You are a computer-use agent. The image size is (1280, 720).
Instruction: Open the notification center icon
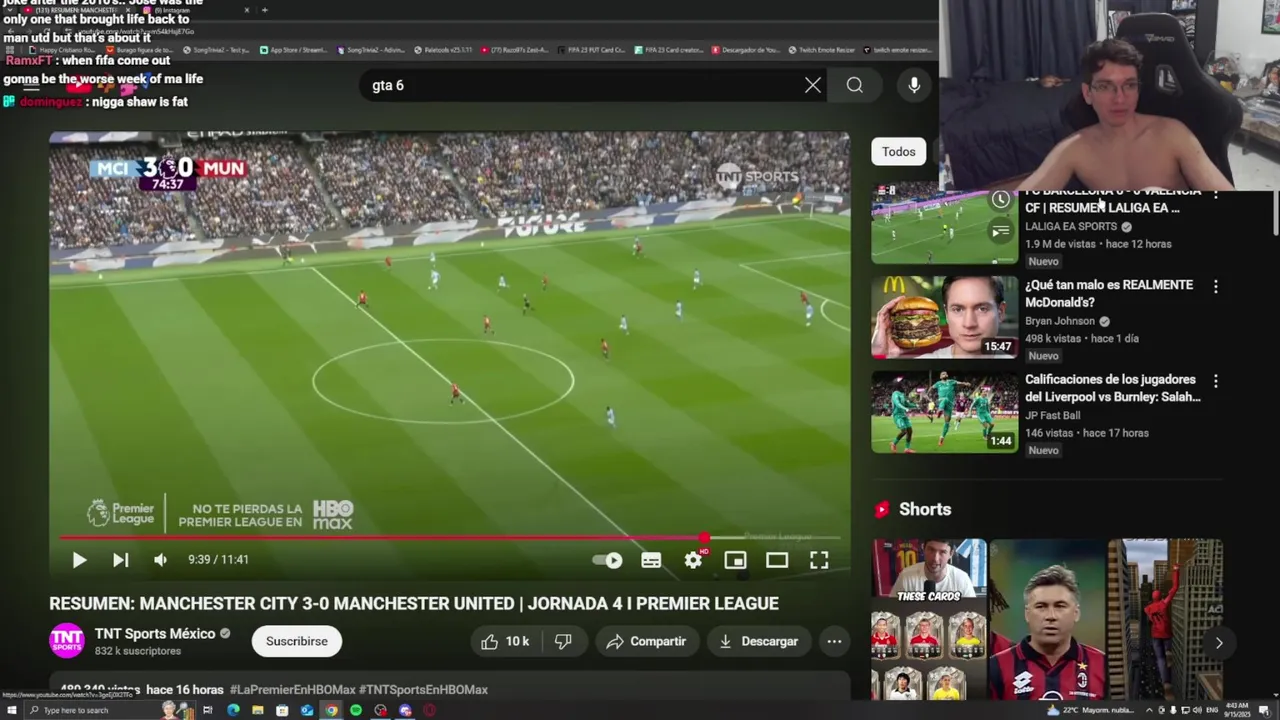pos(1264,710)
